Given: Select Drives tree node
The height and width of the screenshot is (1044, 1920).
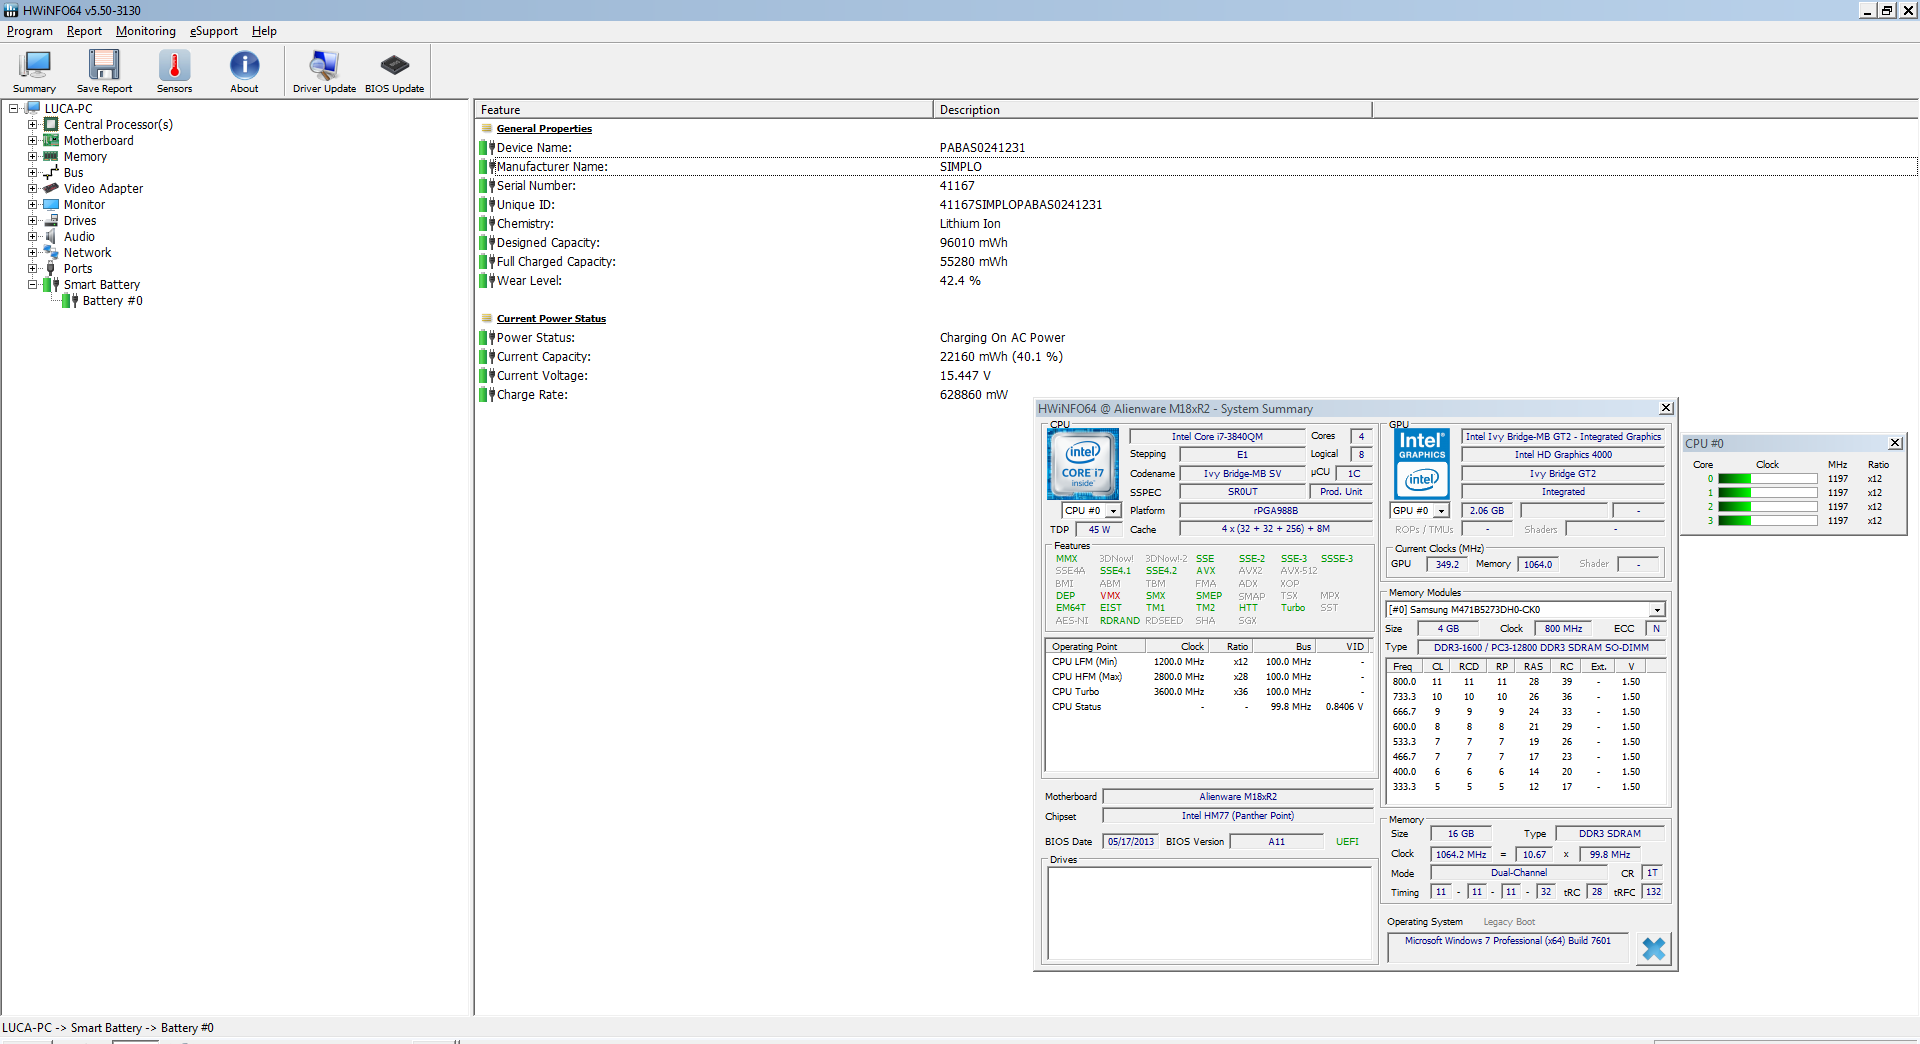Looking at the screenshot, I should coord(80,221).
